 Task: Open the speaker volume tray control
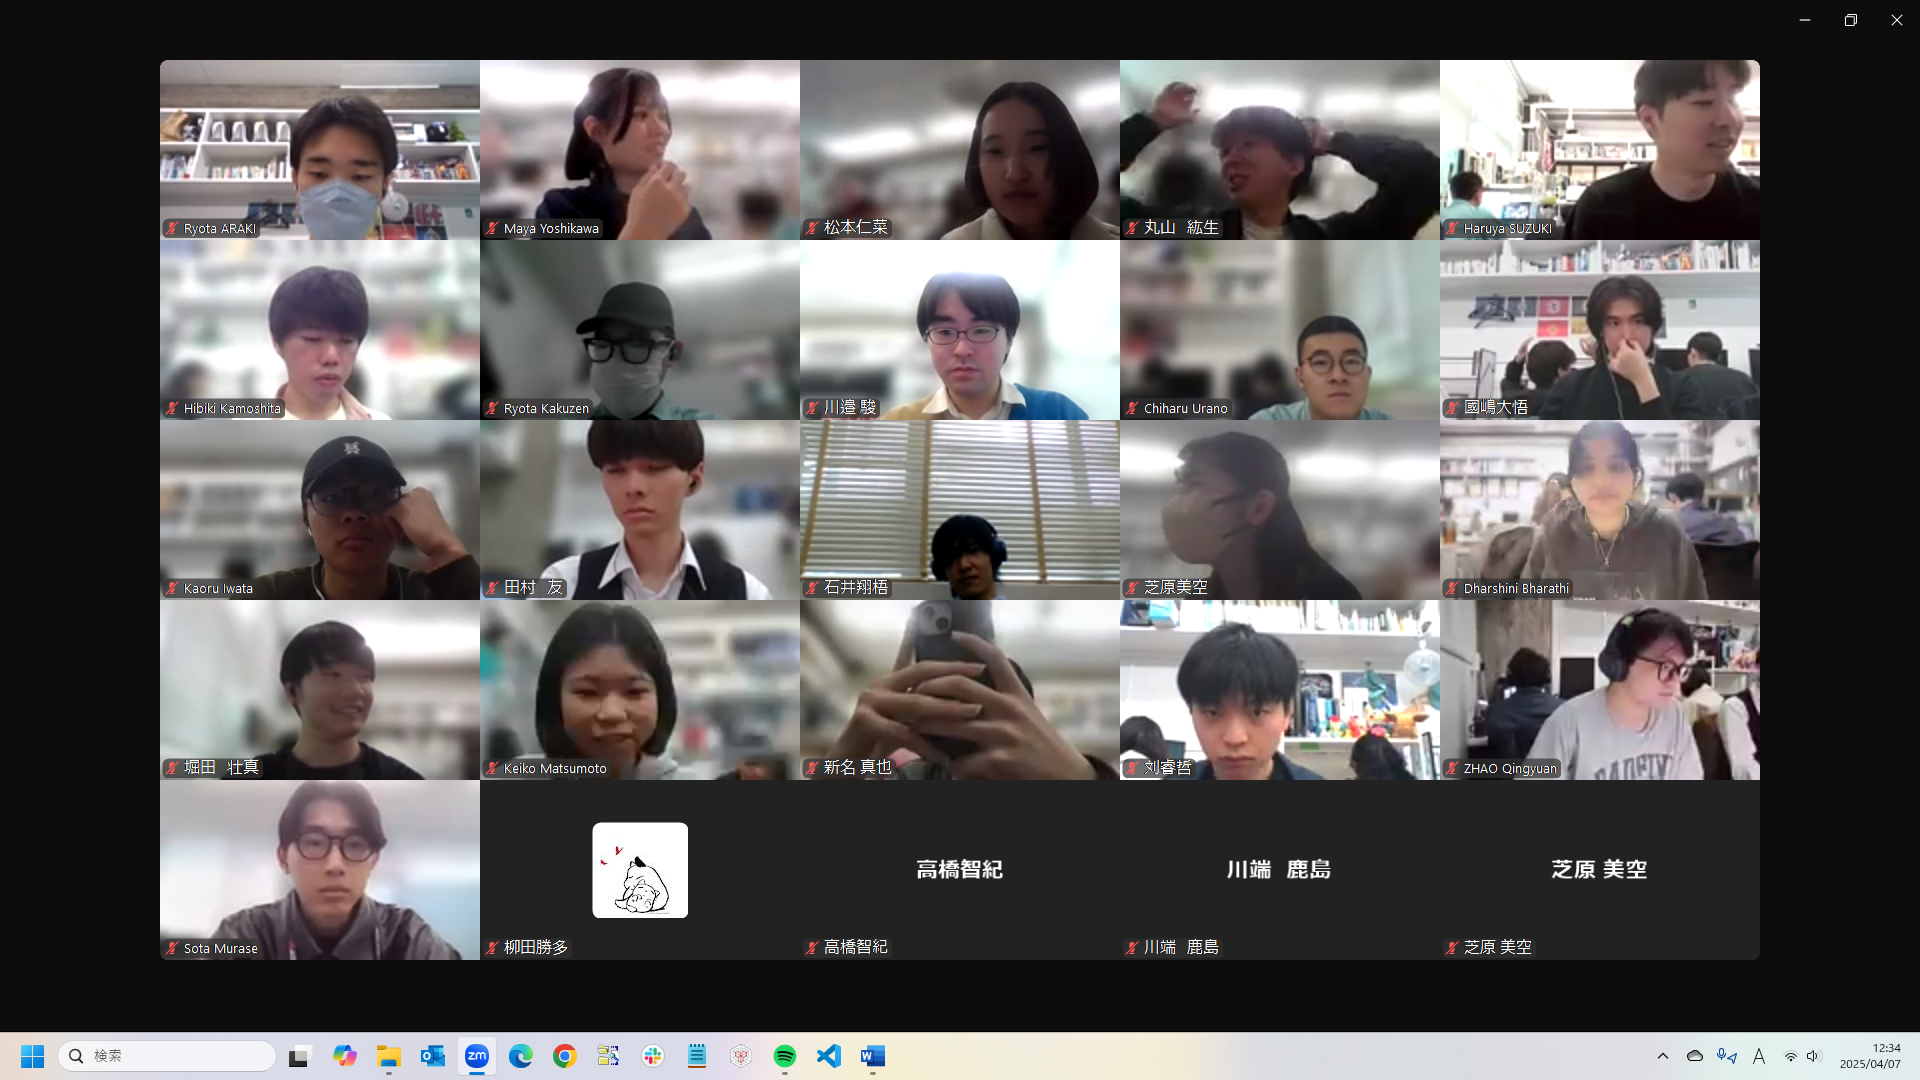click(x=1813, y=1056)
